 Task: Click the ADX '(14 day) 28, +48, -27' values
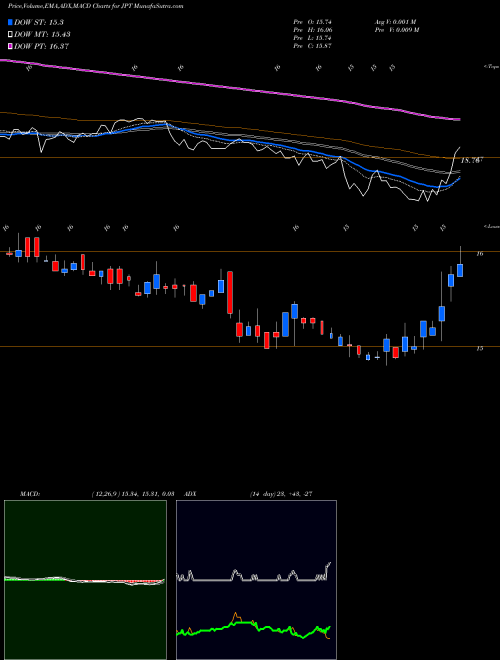coord(281,494)
